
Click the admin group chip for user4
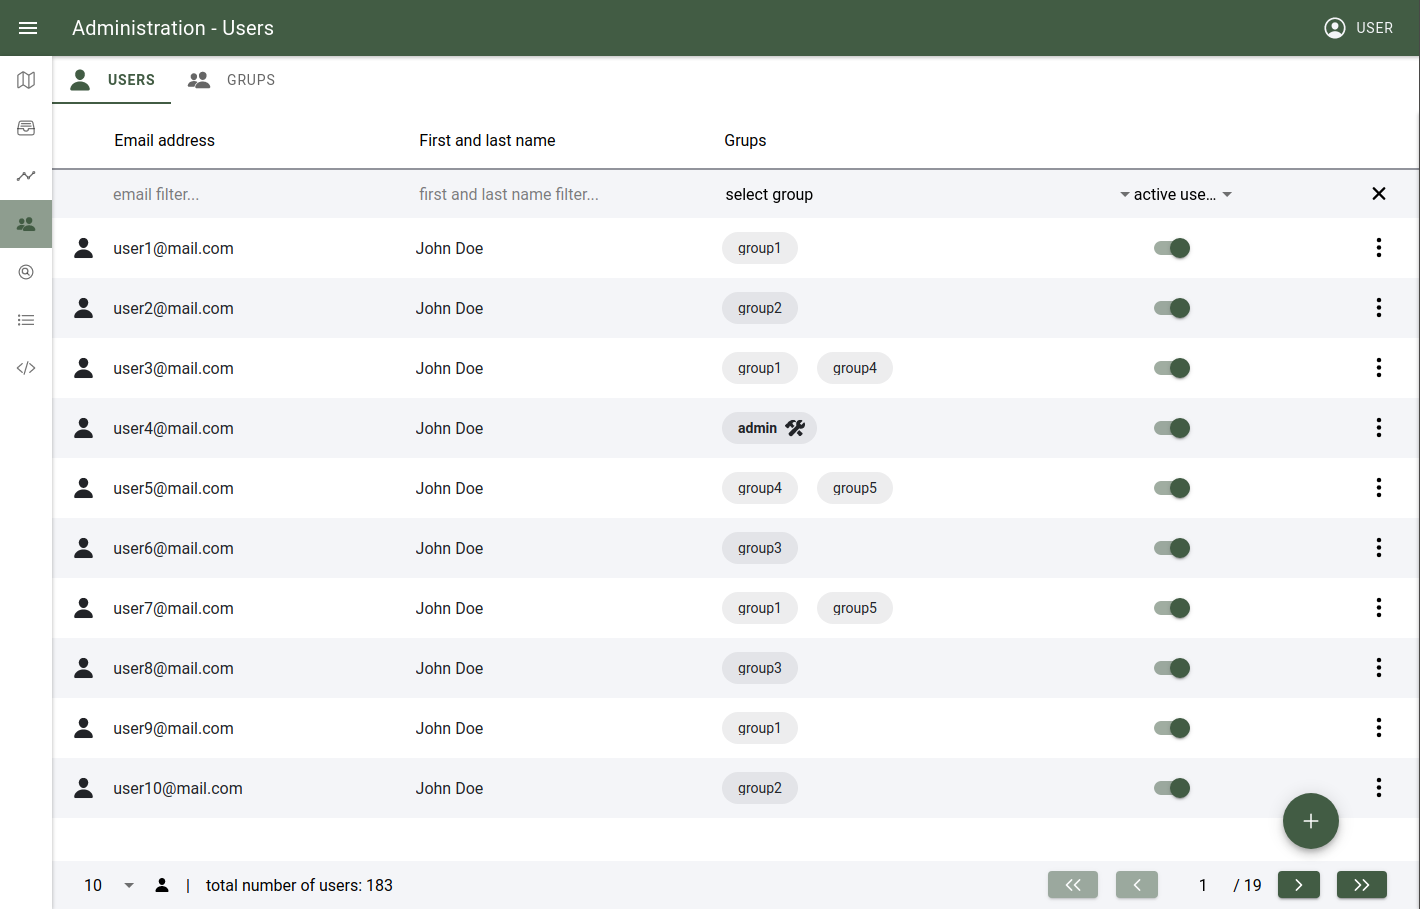[x=770, y=428]
